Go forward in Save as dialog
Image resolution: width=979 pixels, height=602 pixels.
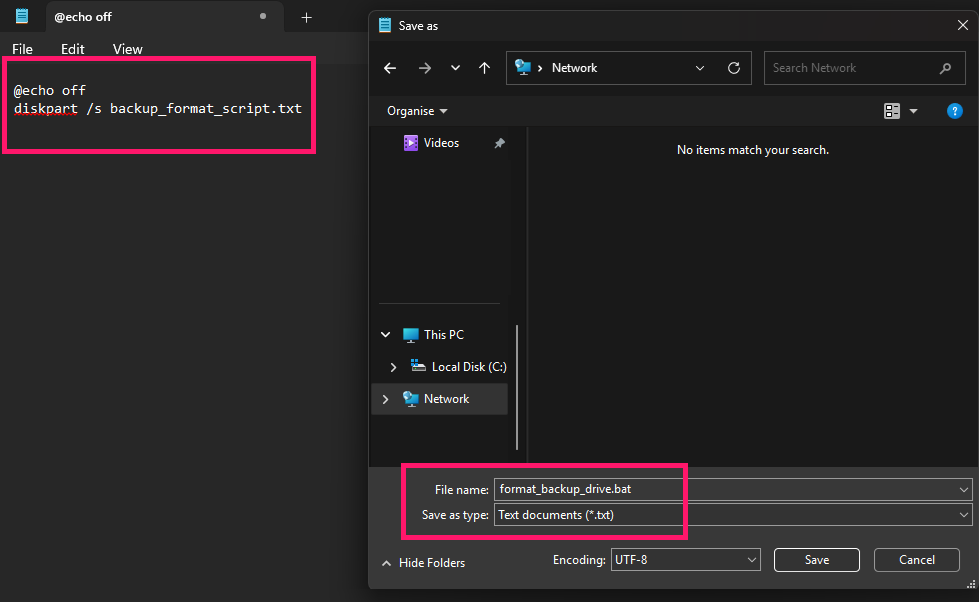point(425,68)
